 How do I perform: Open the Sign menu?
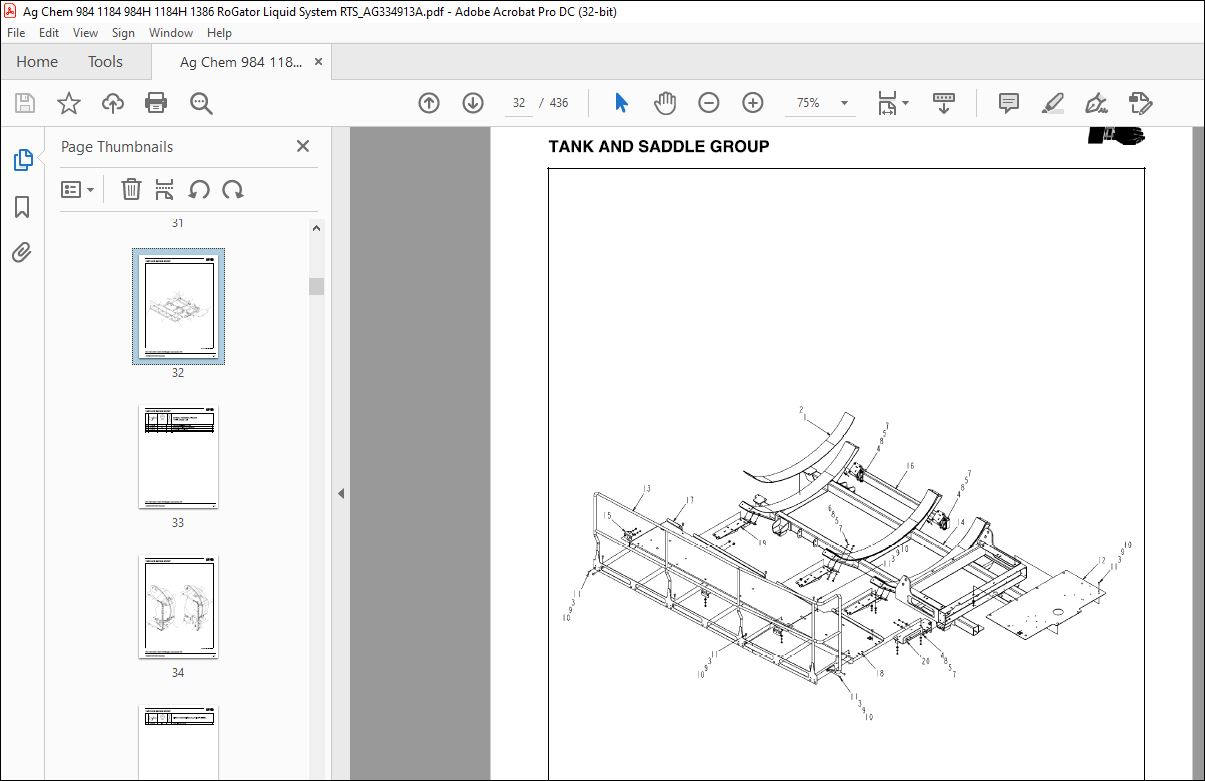(x=123, y=33)
